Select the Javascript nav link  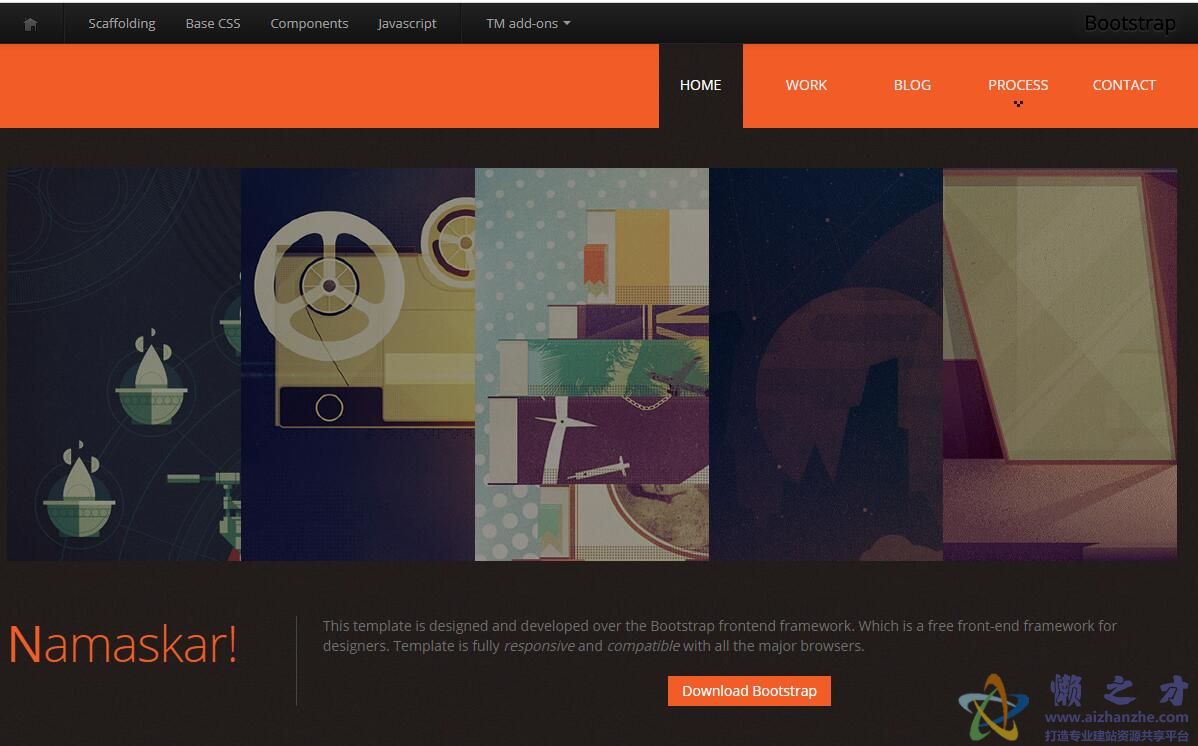click(406, 24)
